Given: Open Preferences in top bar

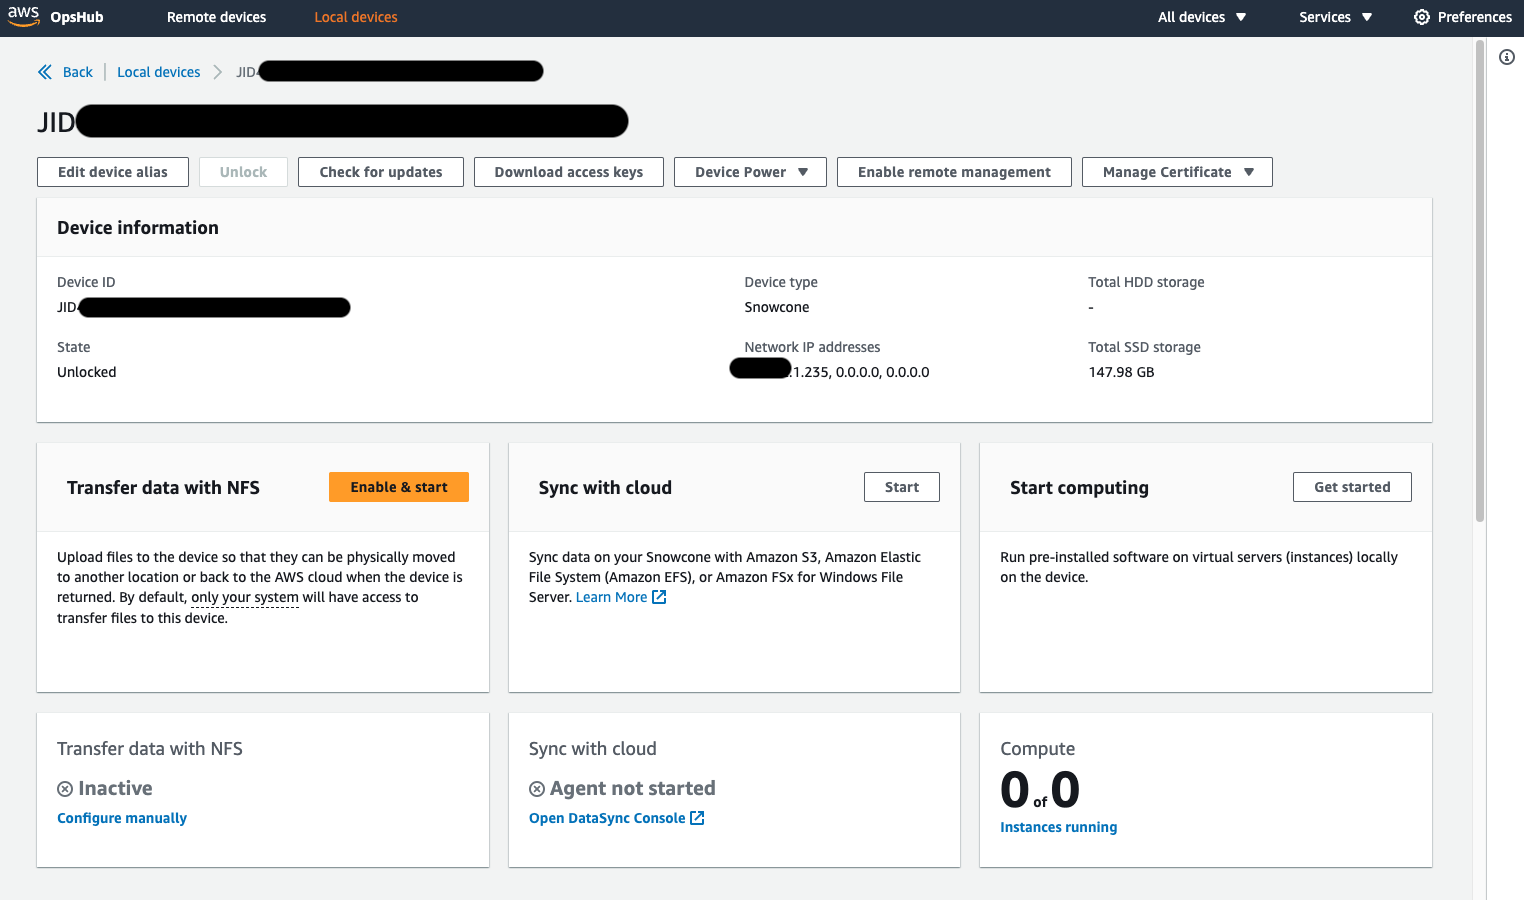Looking at the screenshot, I should coord(1463,17).
